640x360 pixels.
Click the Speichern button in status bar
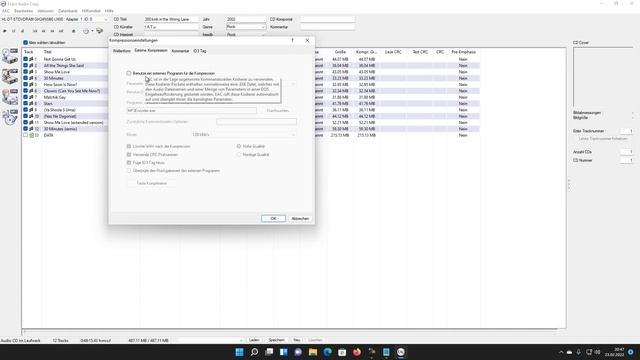click(x=276, y=340)
